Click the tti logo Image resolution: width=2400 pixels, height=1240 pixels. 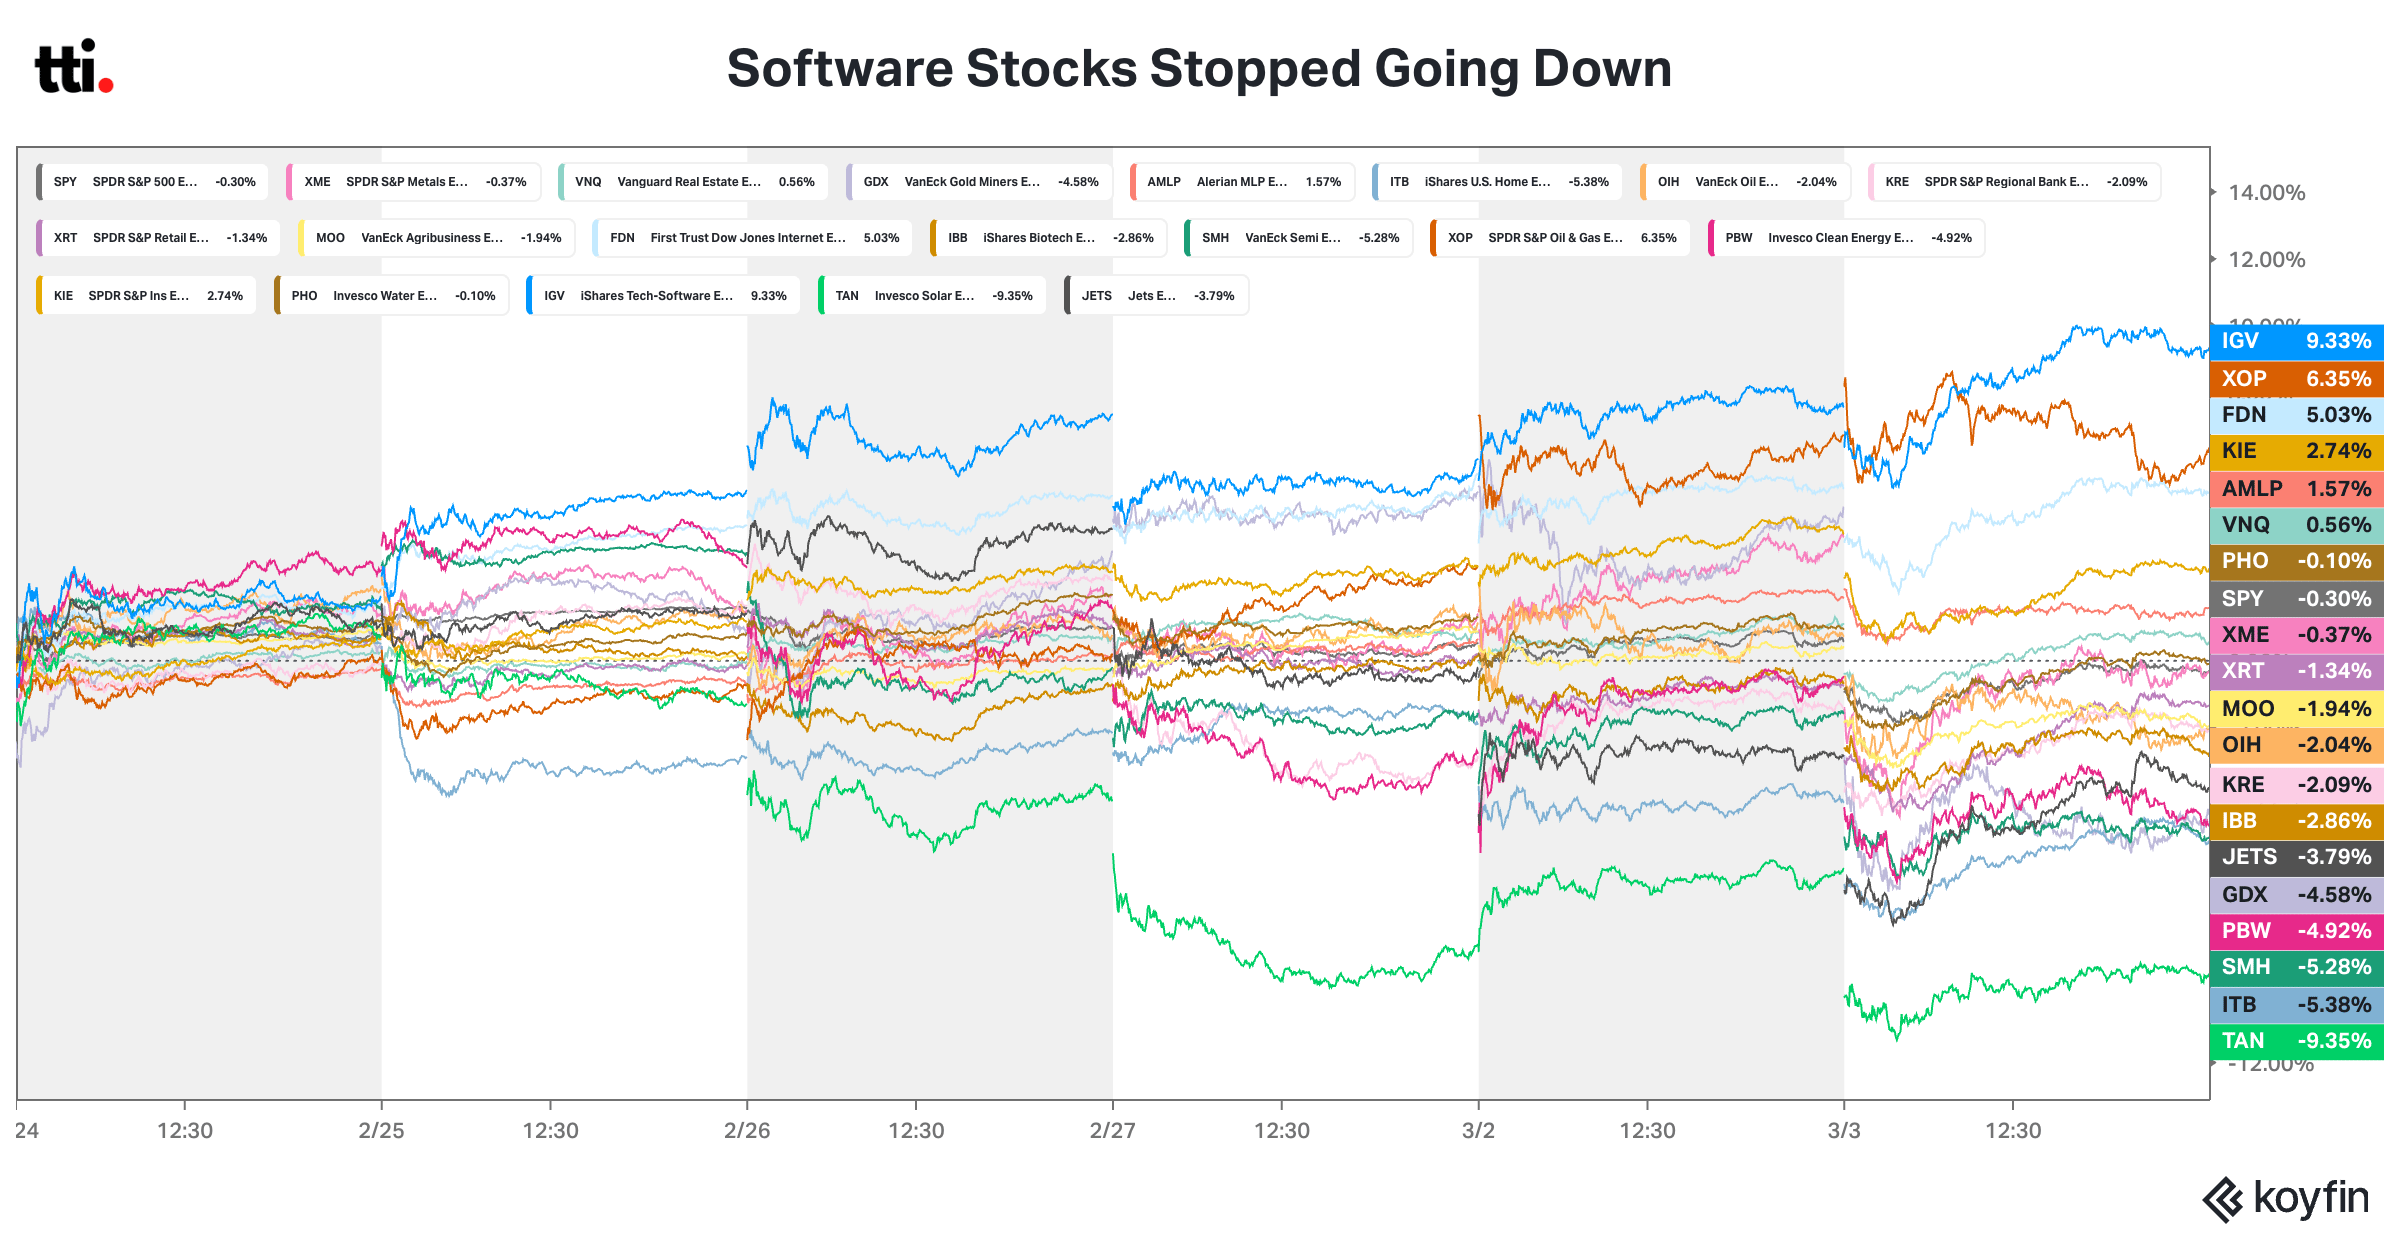[74, 68]
